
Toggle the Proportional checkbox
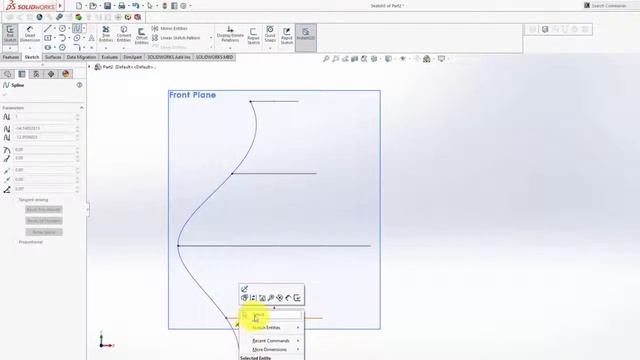[x=15, y=242]
